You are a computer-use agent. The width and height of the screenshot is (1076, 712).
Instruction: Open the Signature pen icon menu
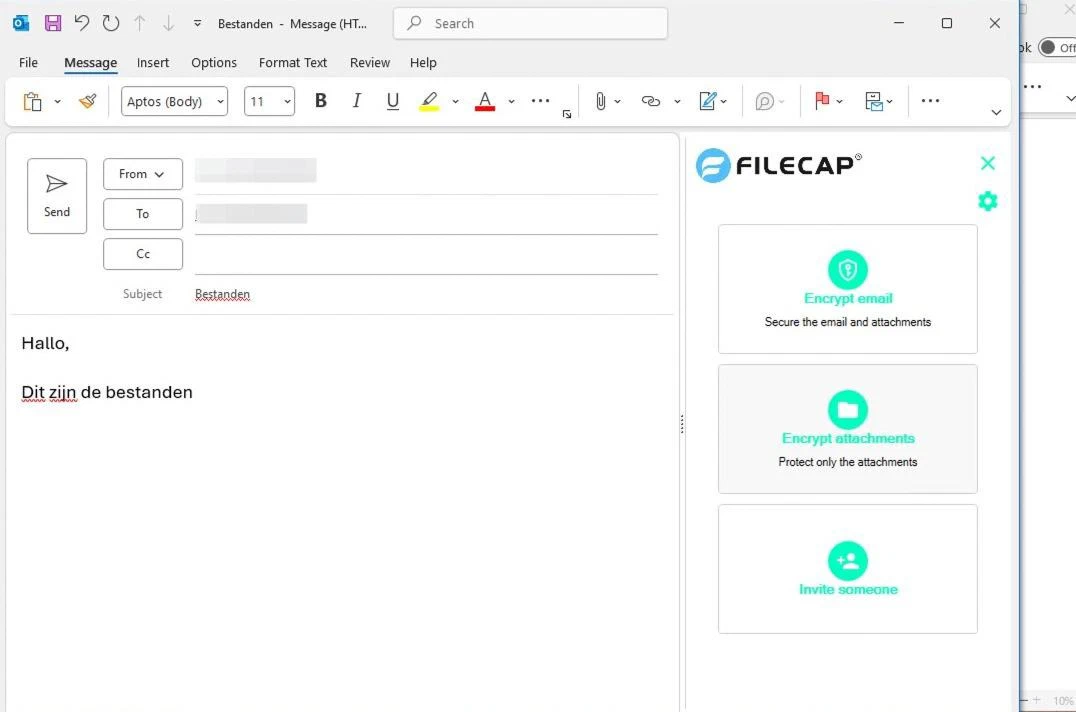[x=712, y=102]
